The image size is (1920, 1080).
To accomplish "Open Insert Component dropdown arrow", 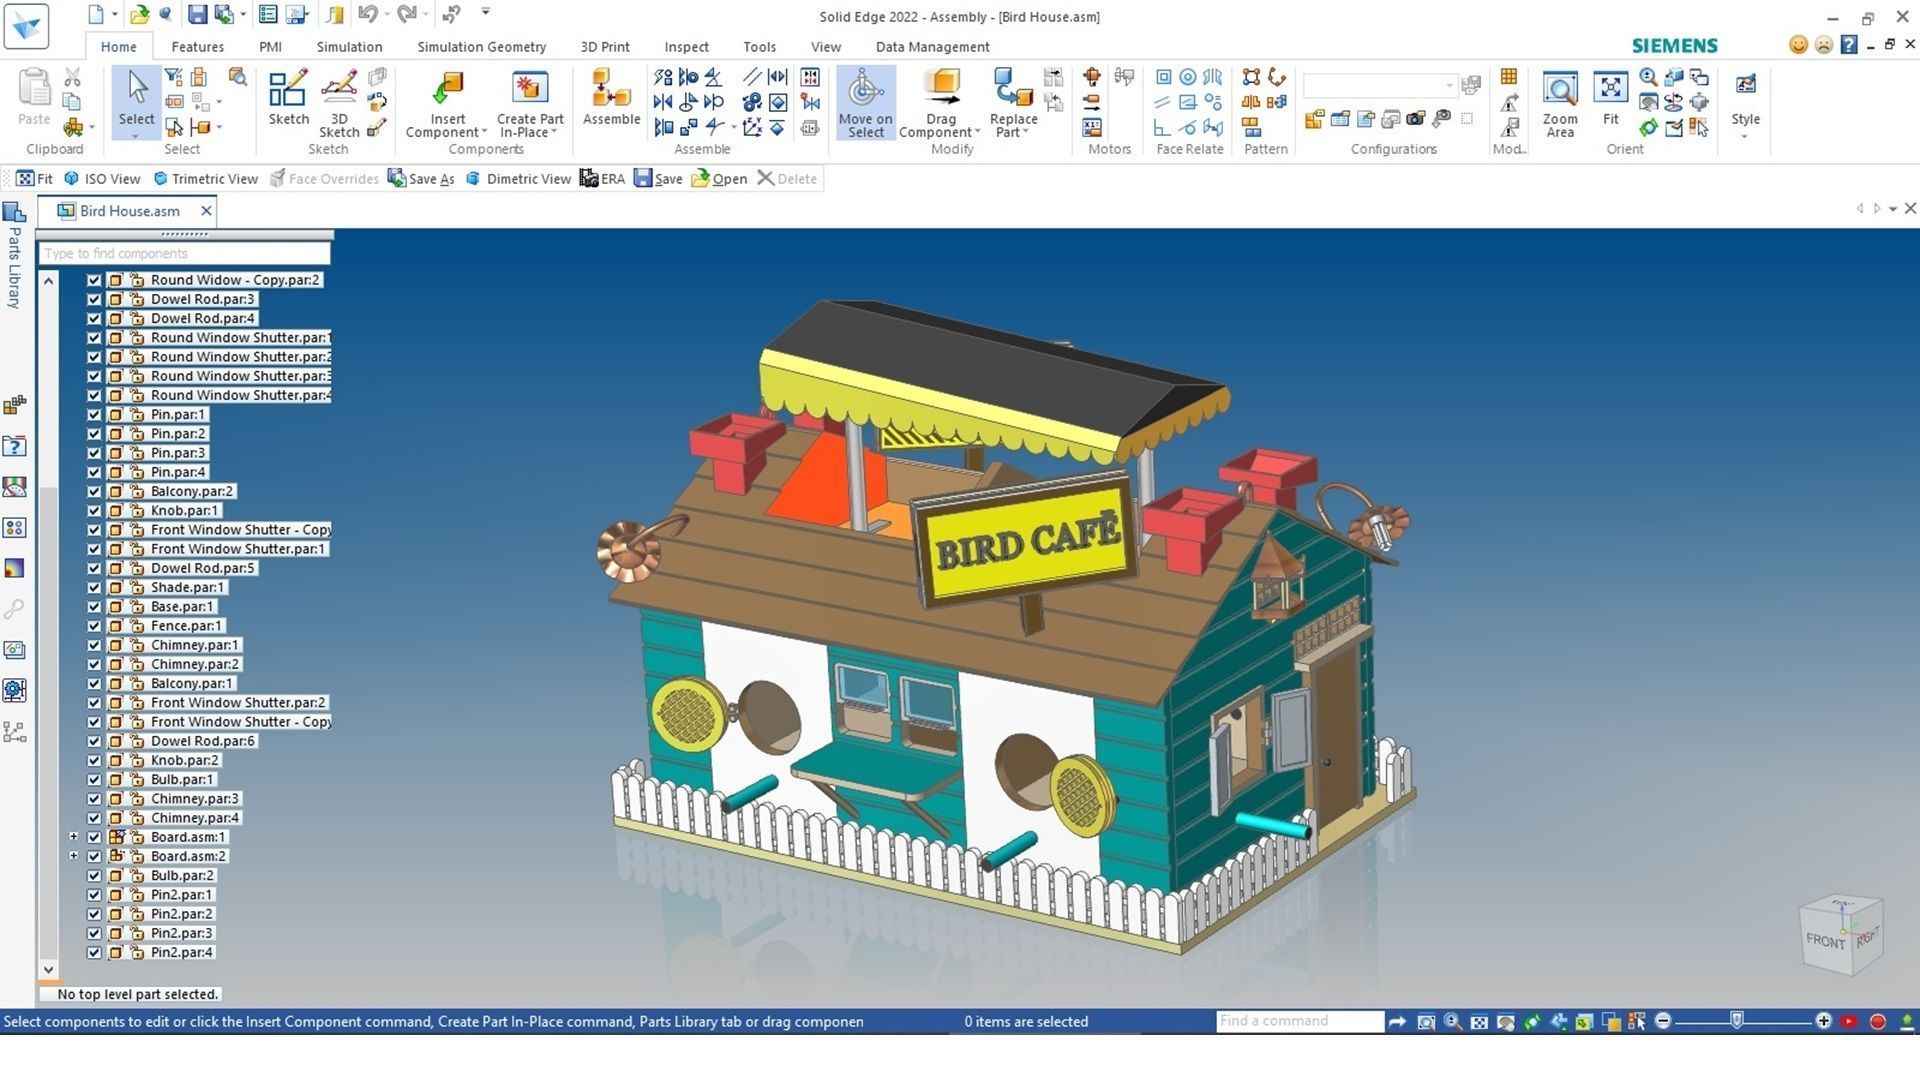I will coord(485,132).
